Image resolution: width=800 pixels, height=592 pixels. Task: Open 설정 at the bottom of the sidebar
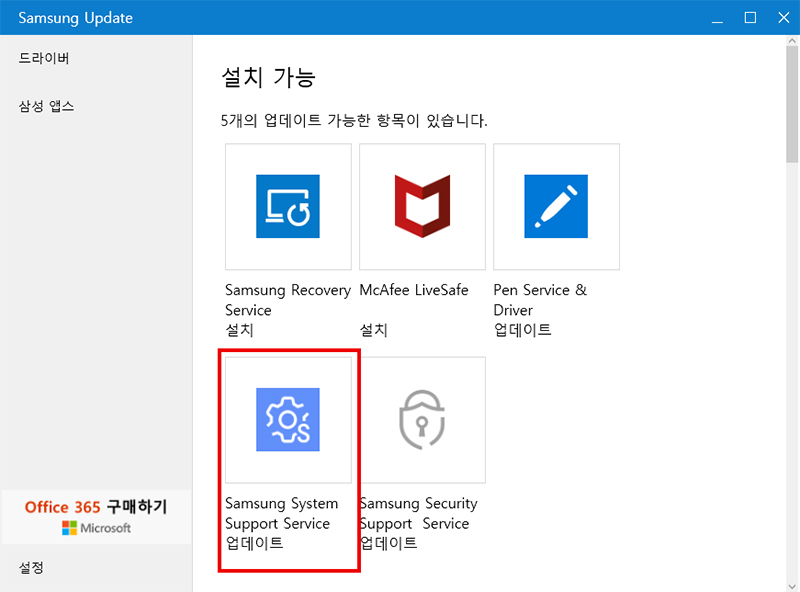[x=31, y=568]
